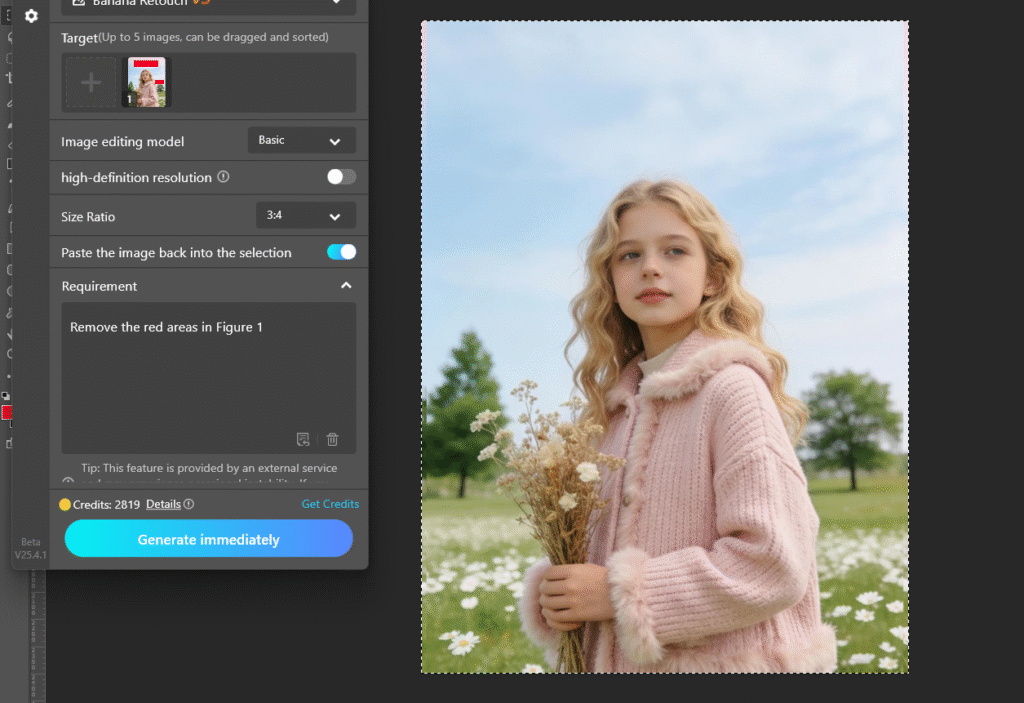Open the Get Credits link

pos(330,503)
